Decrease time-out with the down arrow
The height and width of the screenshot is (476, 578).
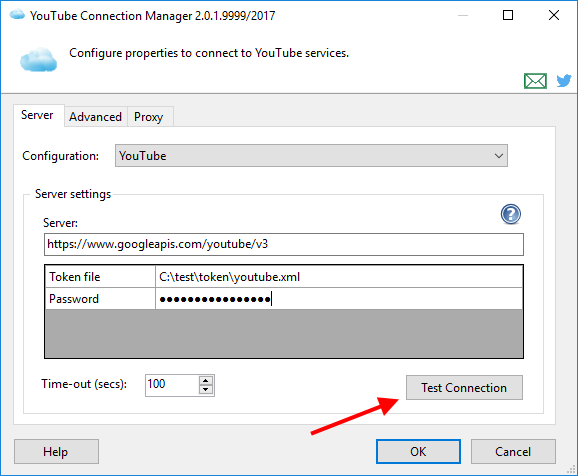pos(206,390)
